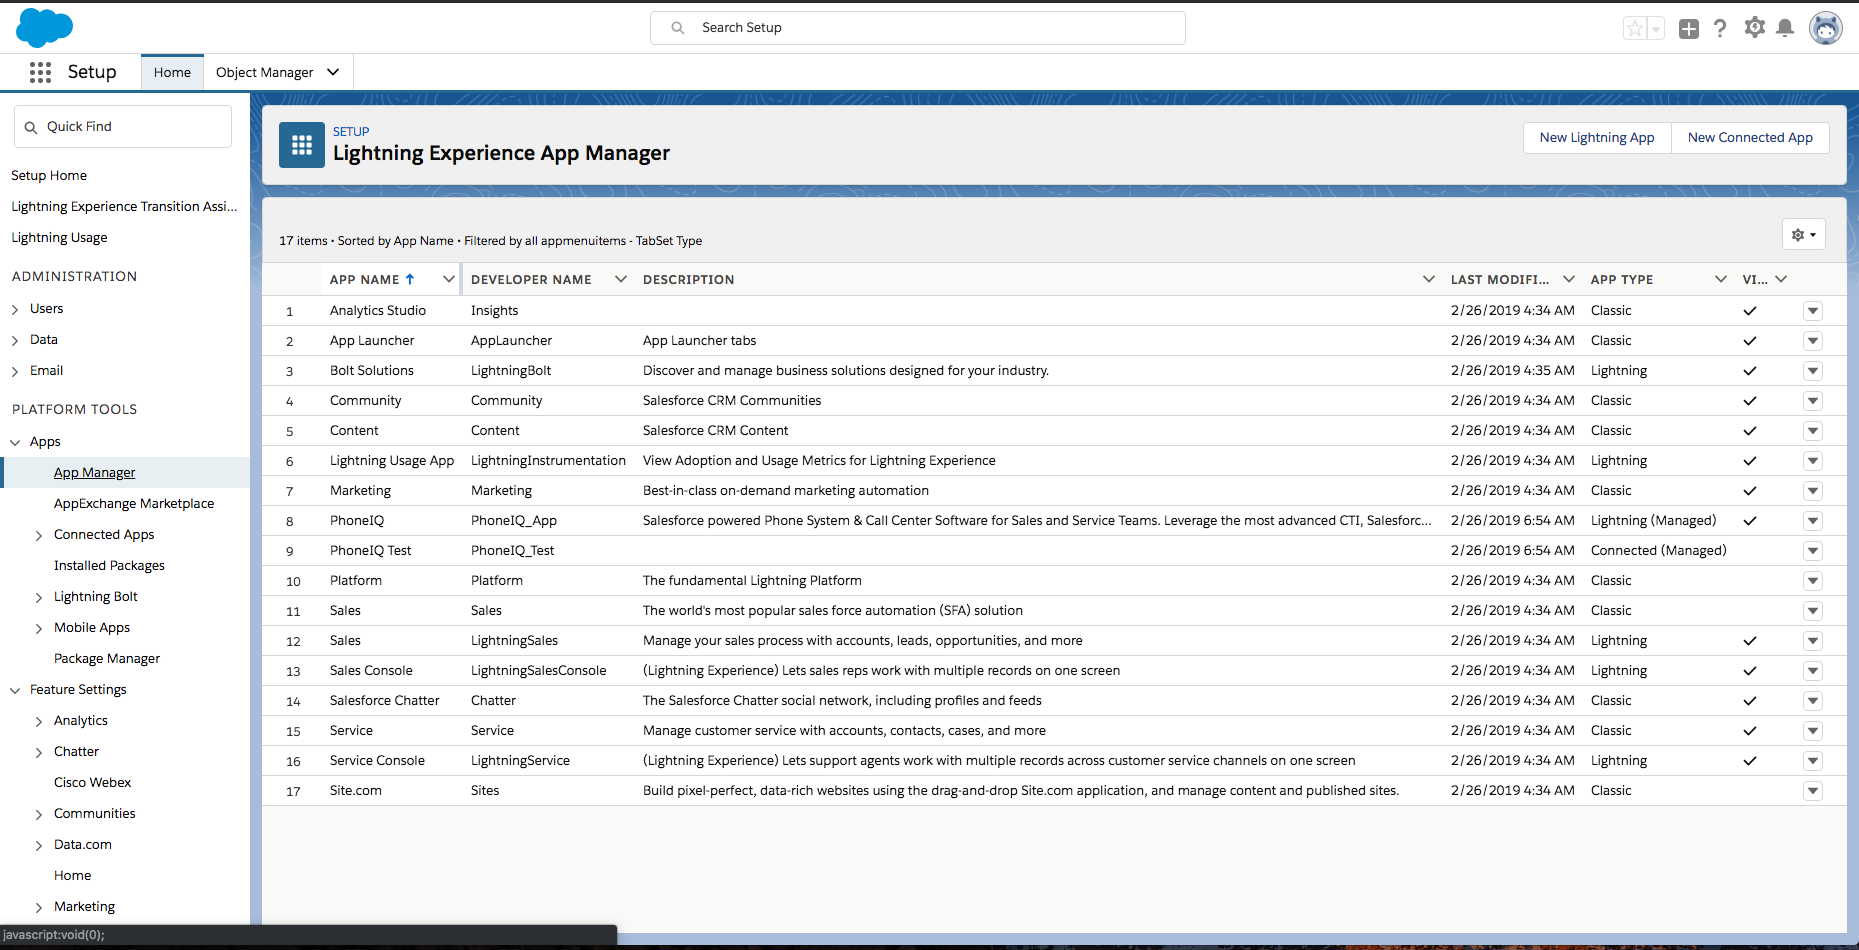Open AppExchange Marketplace in sidebar
This screenshot has height=950, width=1859.
tap(134, 504)
